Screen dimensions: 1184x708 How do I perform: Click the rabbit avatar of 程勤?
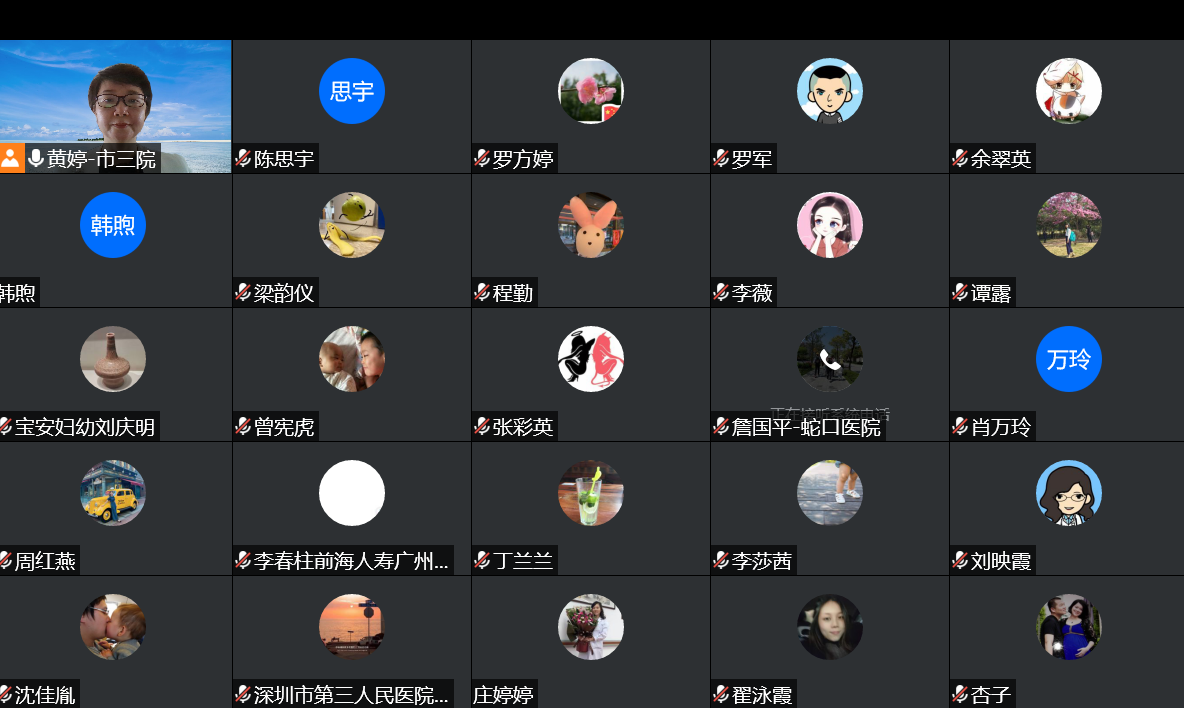pyautogui.click(x=590, y=225)
